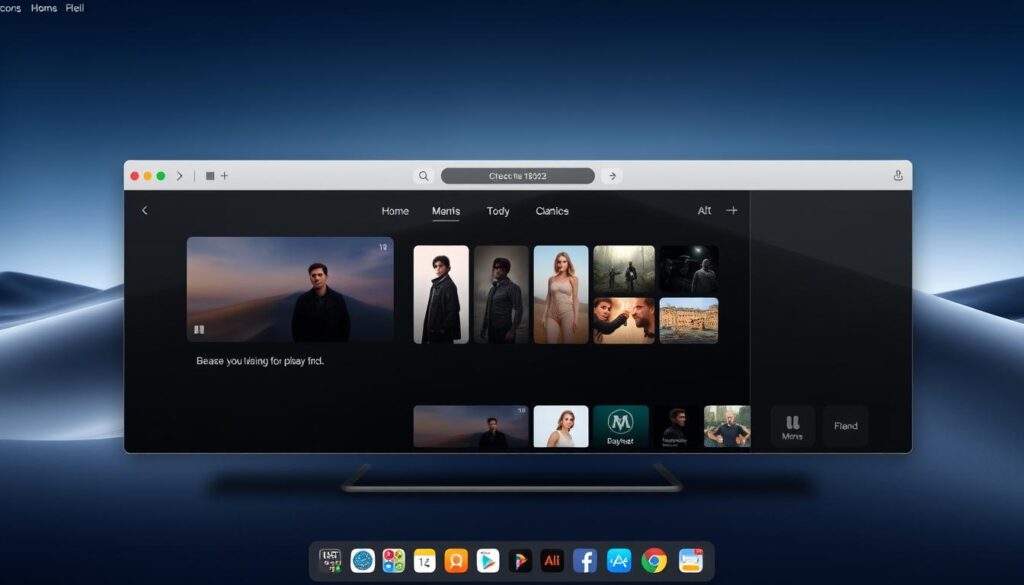Click the square icon in title bar
The image size is (1024, 585).
(x=210, y=176)
